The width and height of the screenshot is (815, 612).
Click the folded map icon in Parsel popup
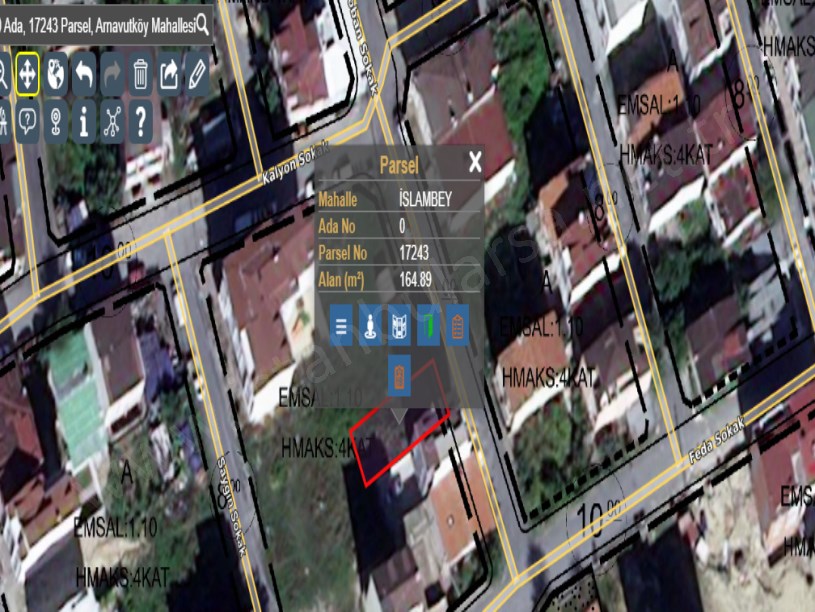click(399, 326)
